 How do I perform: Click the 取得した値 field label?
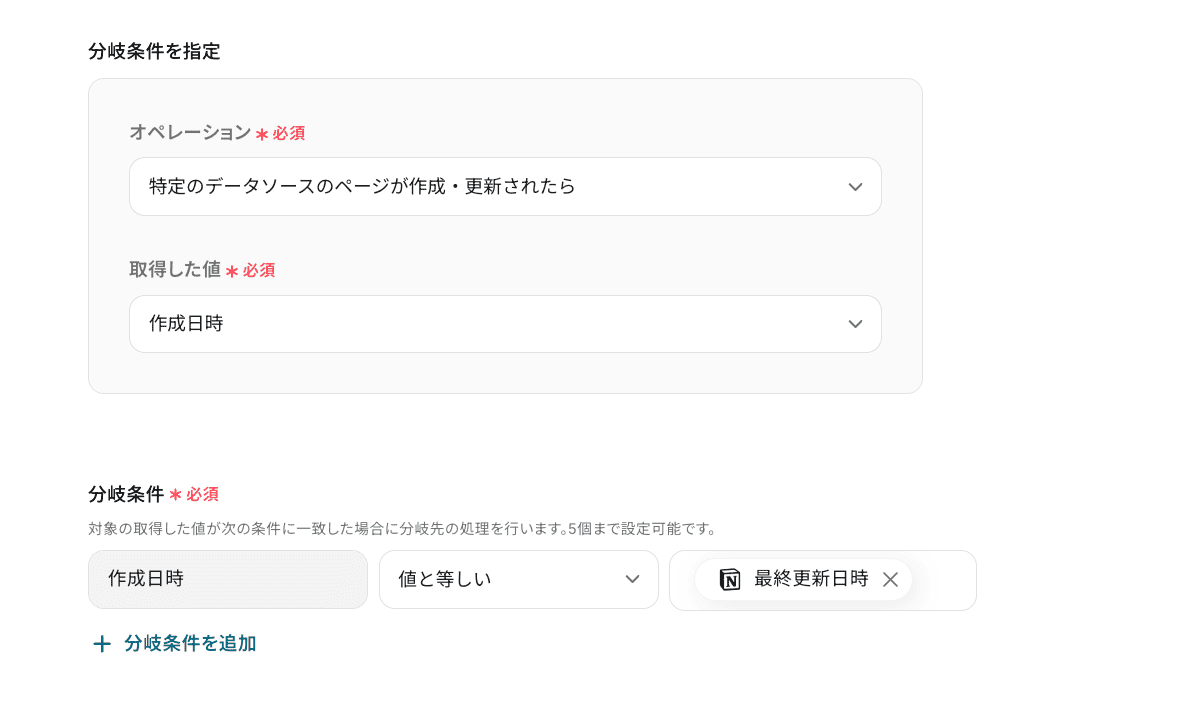pos(175,269)
